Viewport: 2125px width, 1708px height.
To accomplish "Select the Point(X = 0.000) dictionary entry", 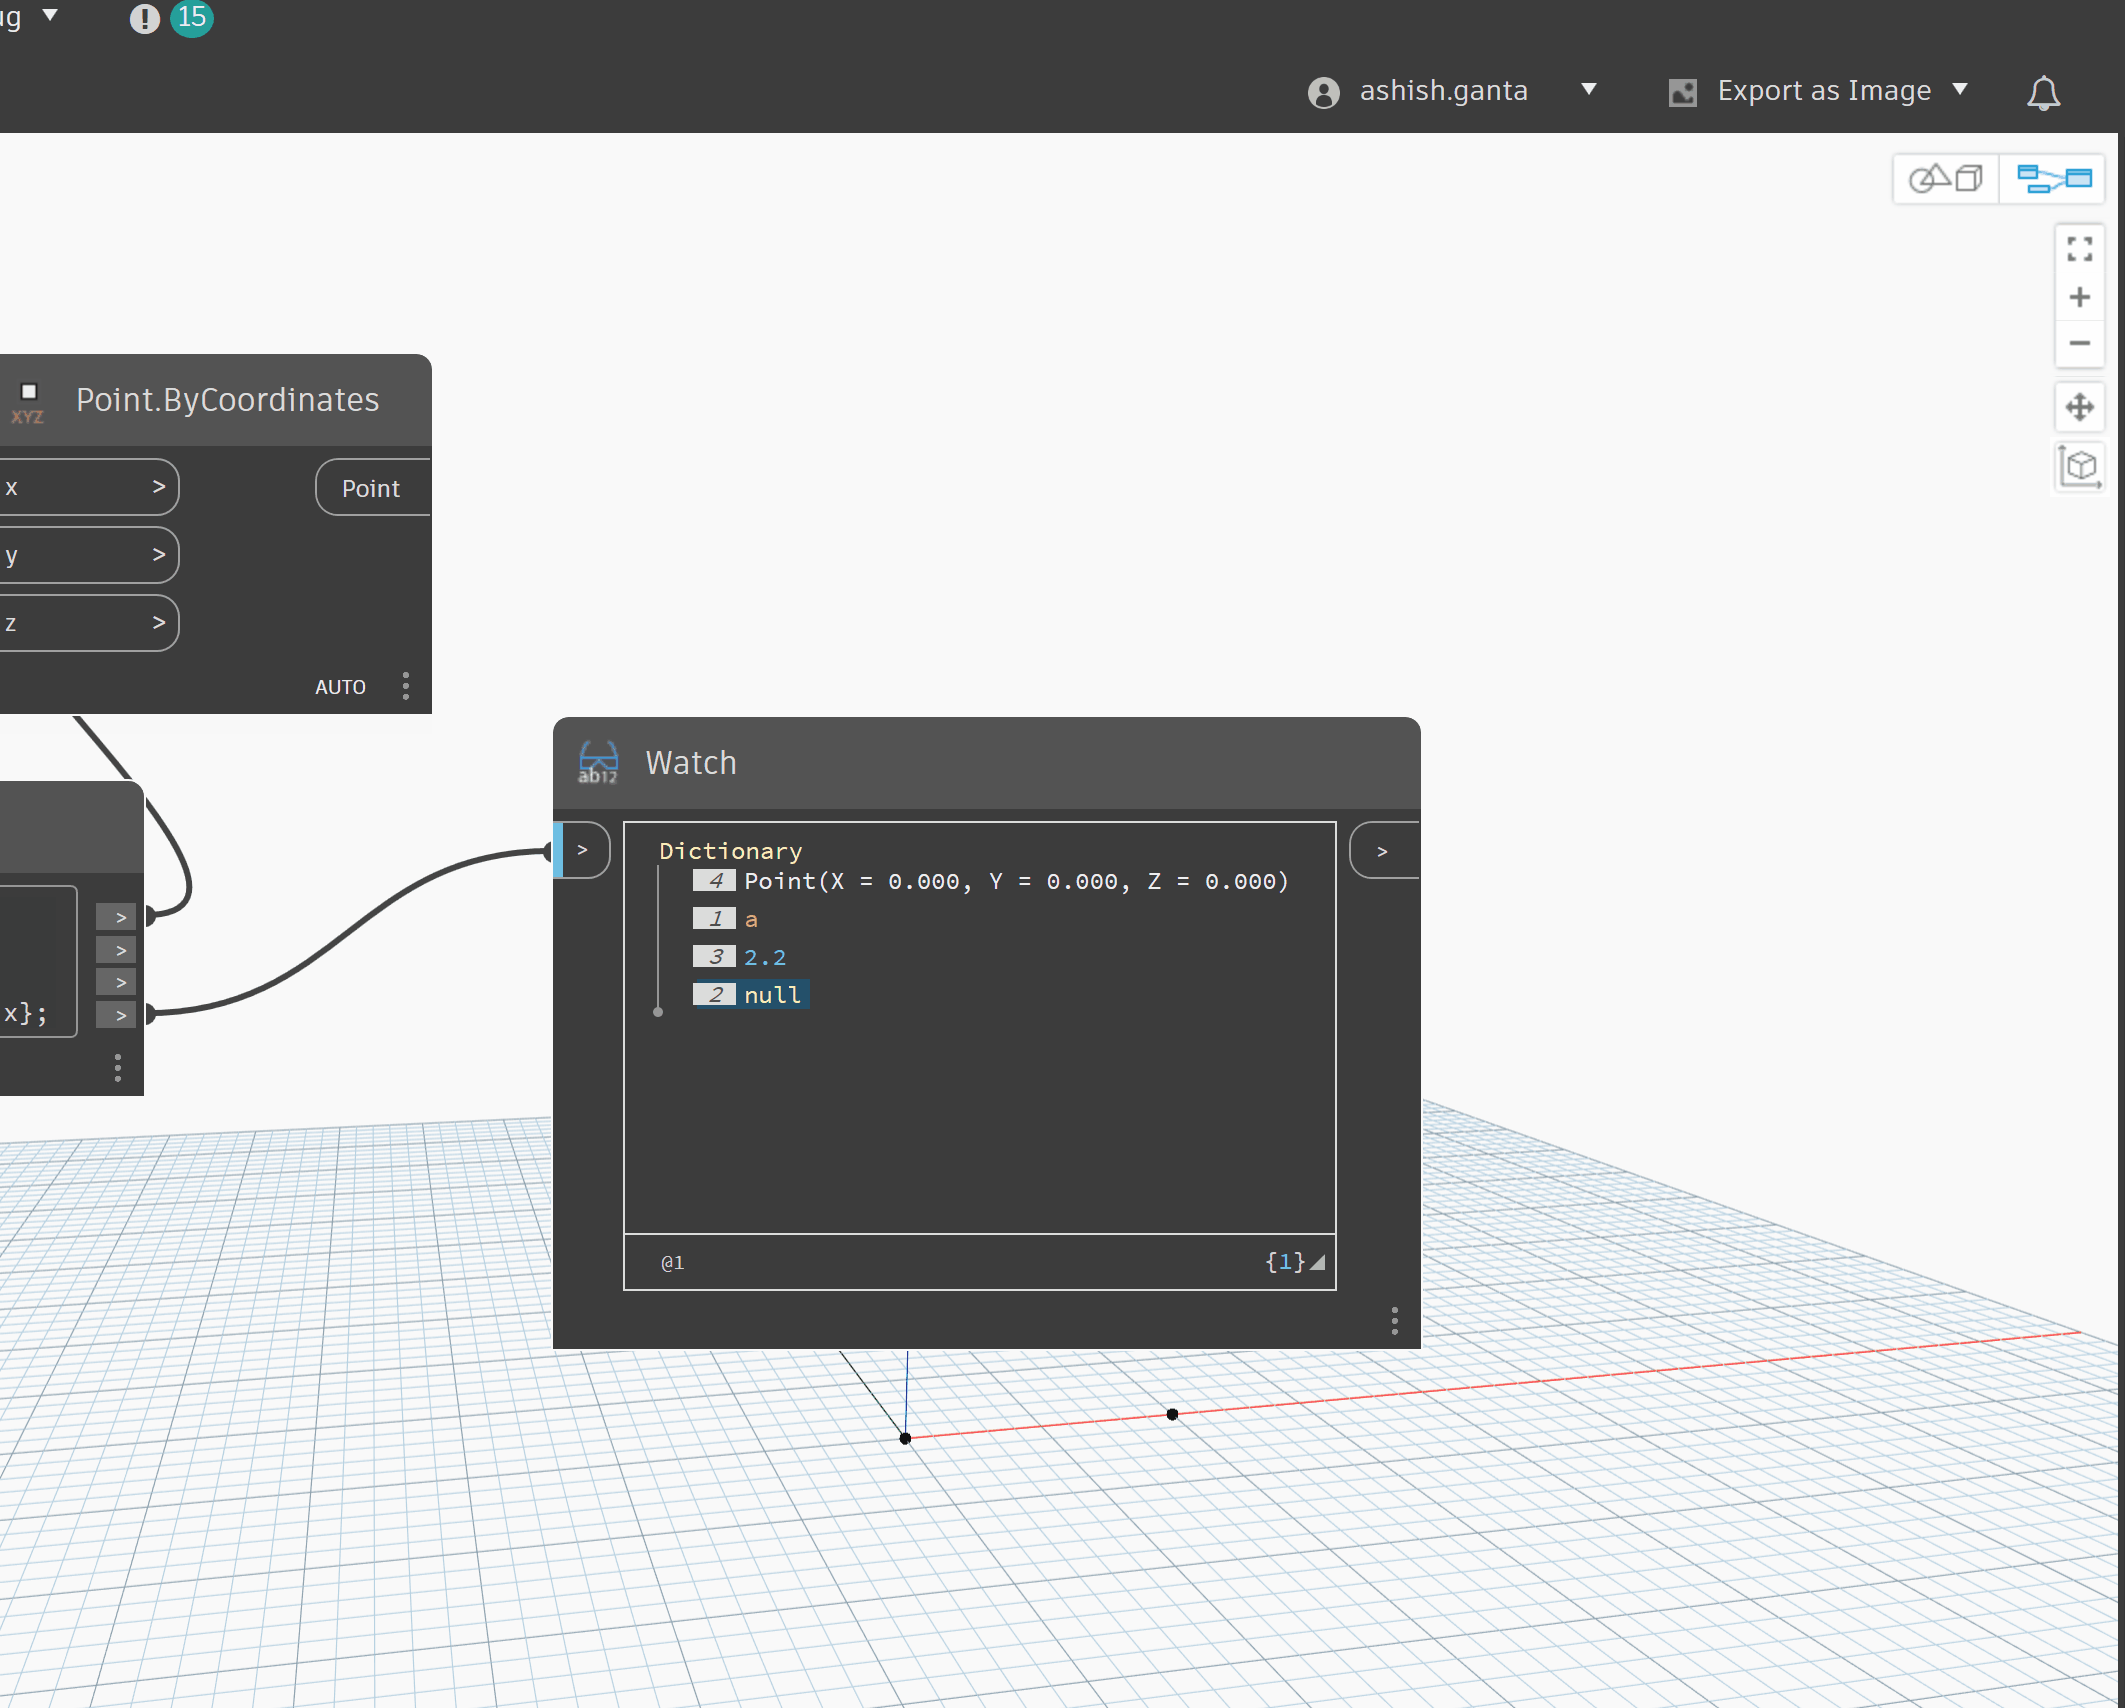I will (1017, 881).
